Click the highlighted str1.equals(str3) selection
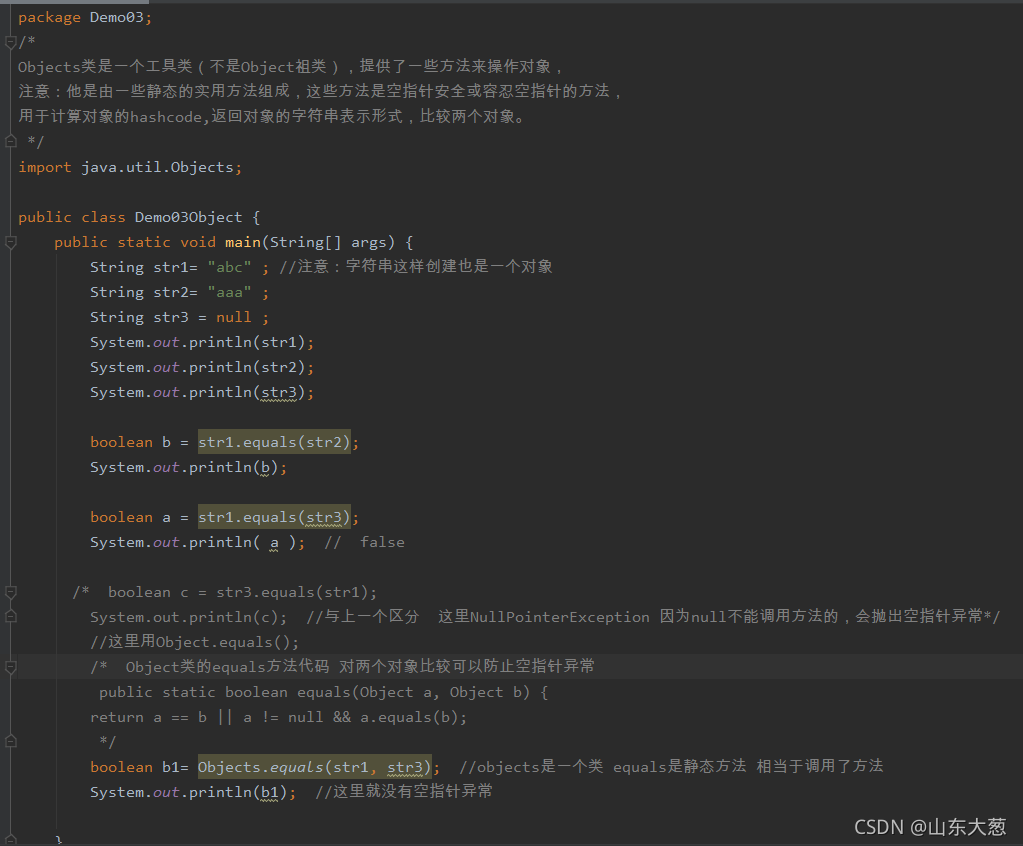 [x=274, y=516]
